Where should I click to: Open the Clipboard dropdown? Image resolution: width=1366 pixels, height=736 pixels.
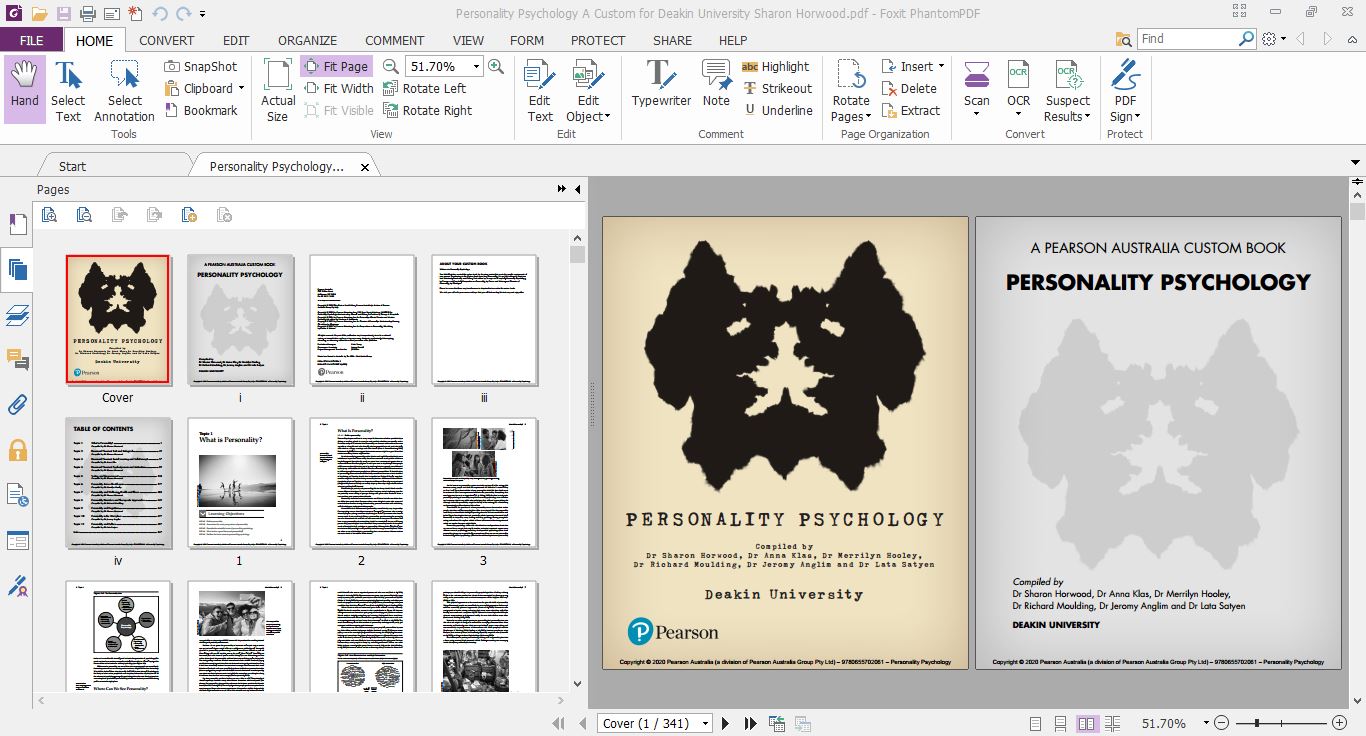coord(242,88)
